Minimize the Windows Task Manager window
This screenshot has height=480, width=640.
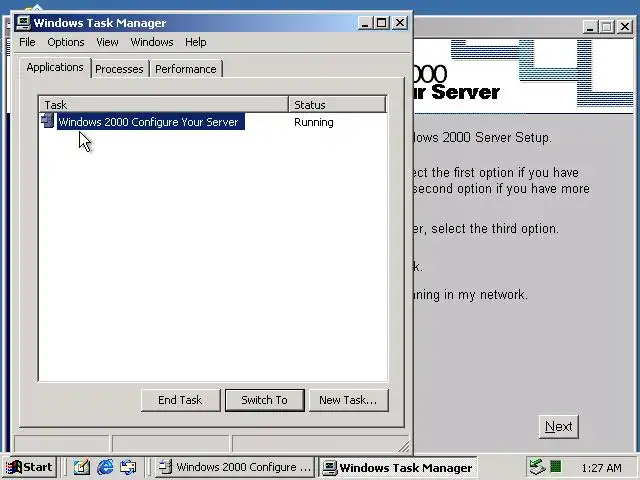point(365,23)
